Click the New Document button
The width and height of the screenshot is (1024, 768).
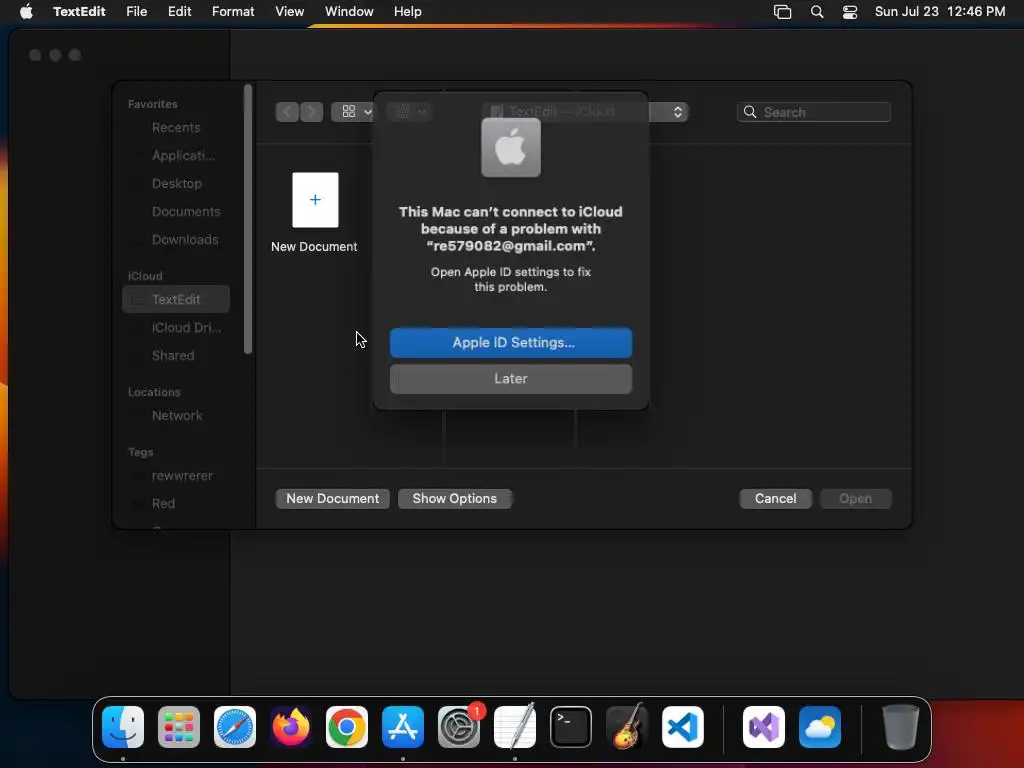pos(332,498)
